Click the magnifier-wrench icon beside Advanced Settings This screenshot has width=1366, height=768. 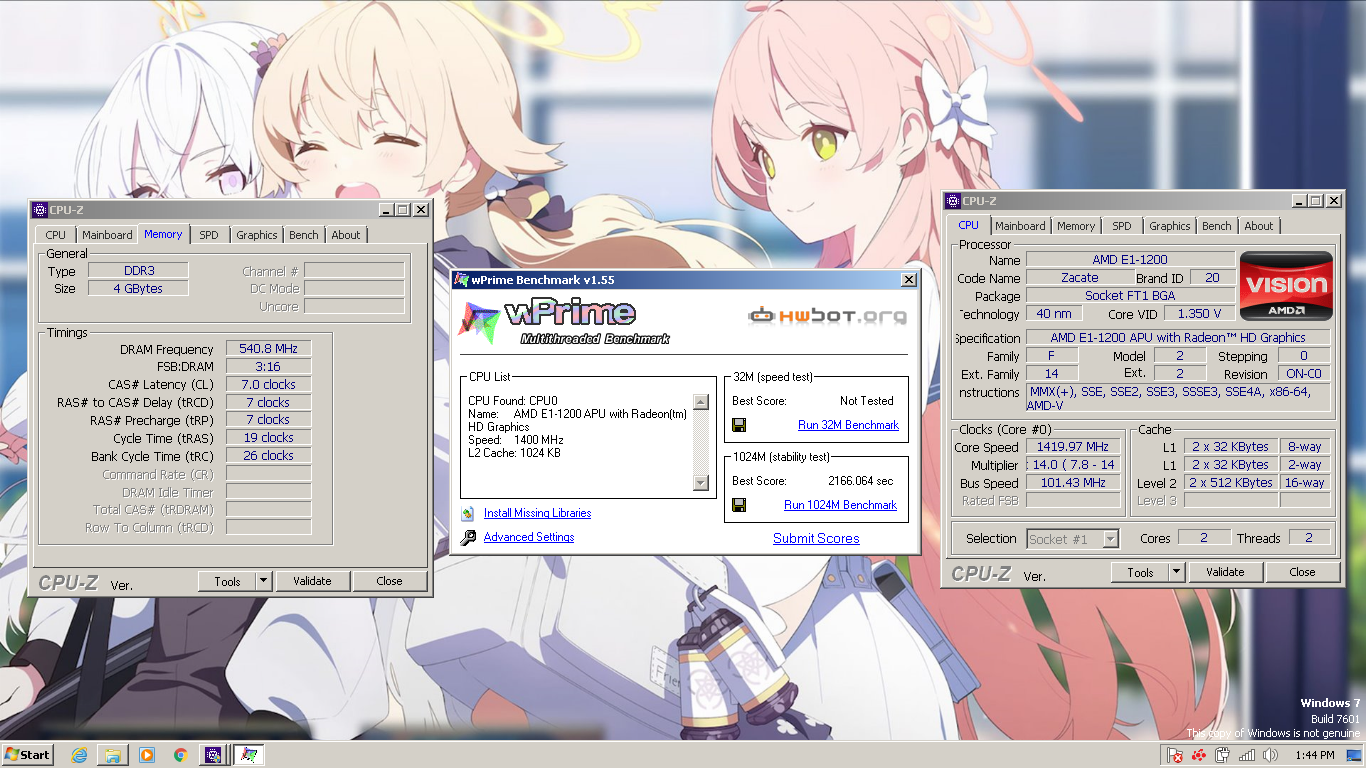coord(468,538)
